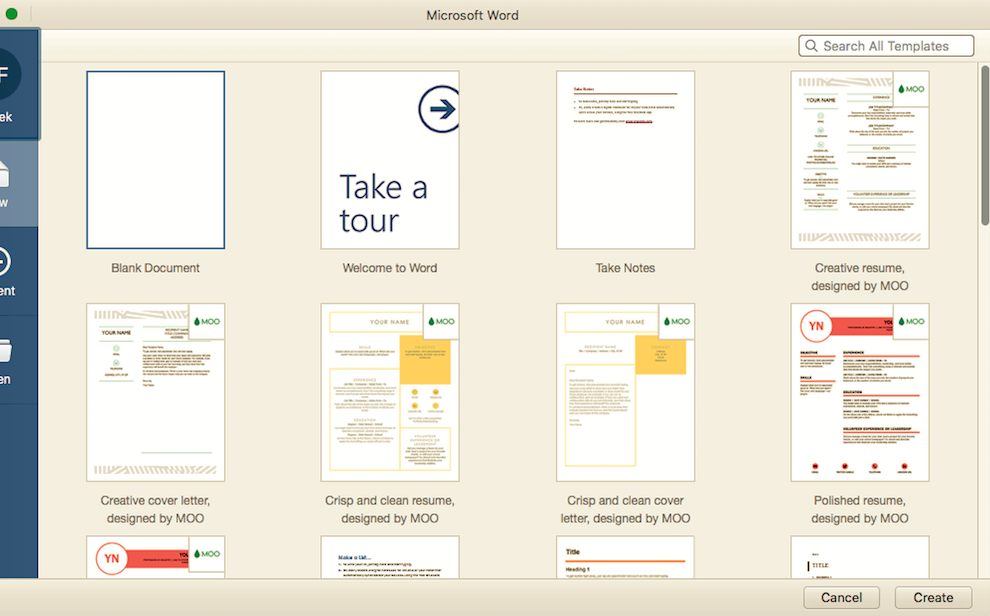Pick the bottom-row YN template below Creative cover letter
This screenshot has width=990, height=616.
click(x=155, y=557)
